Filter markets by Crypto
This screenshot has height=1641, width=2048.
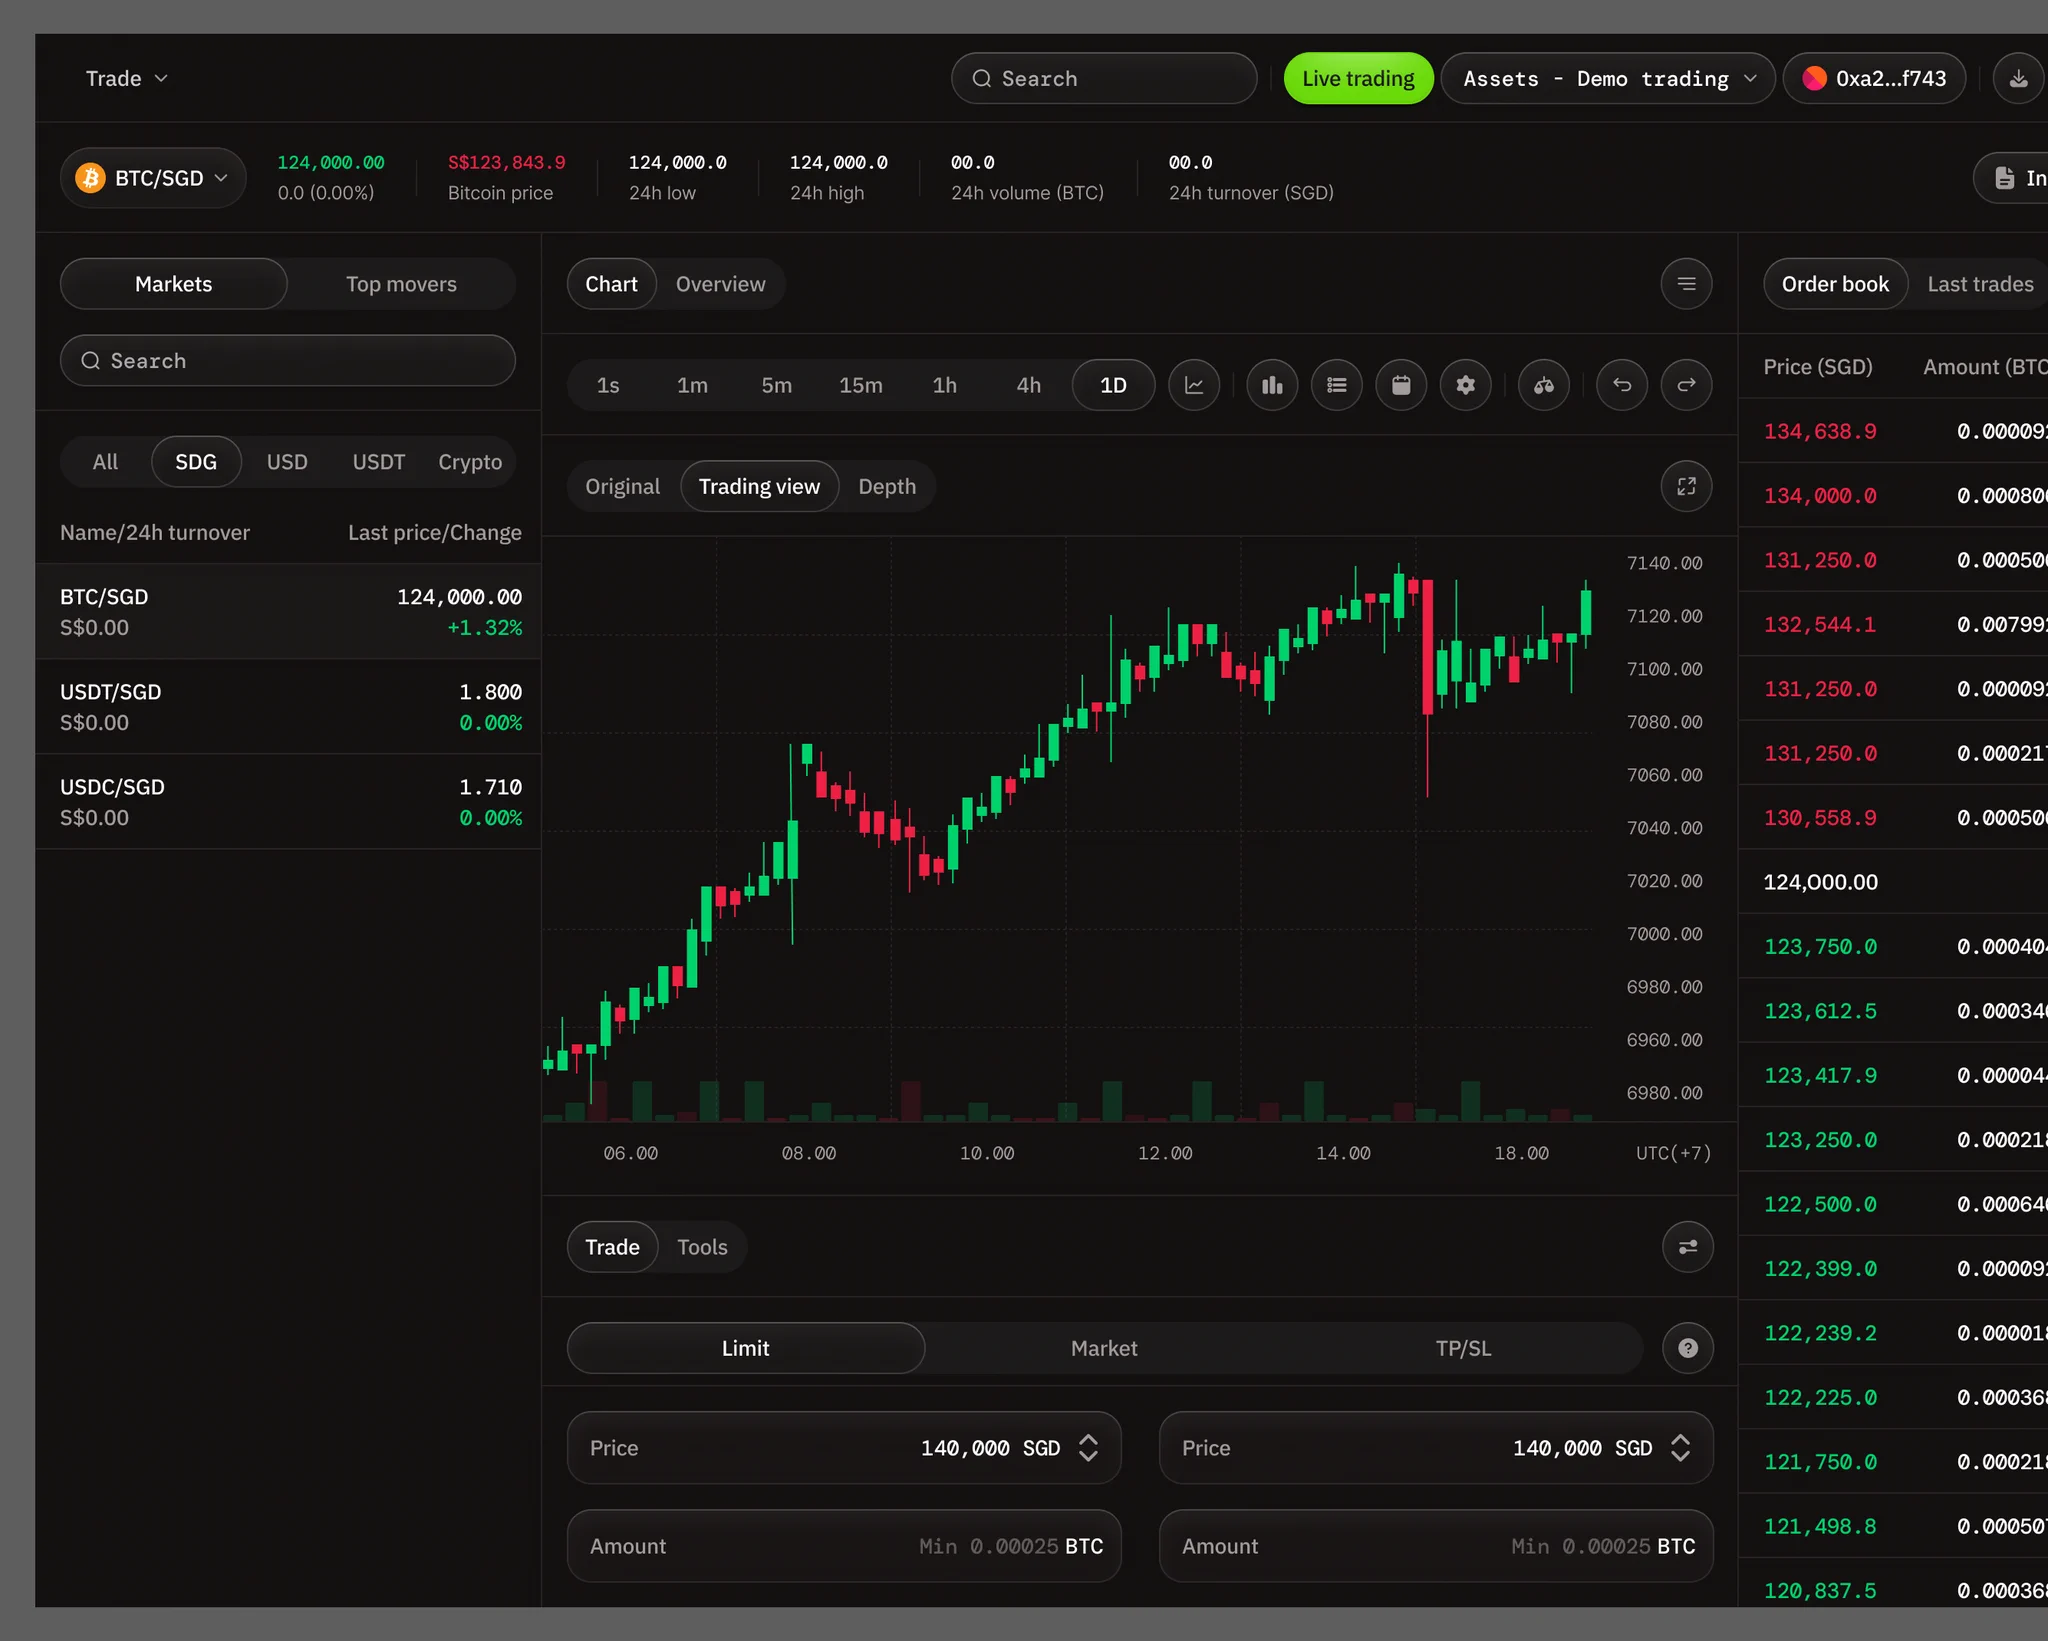coord(470,462)
